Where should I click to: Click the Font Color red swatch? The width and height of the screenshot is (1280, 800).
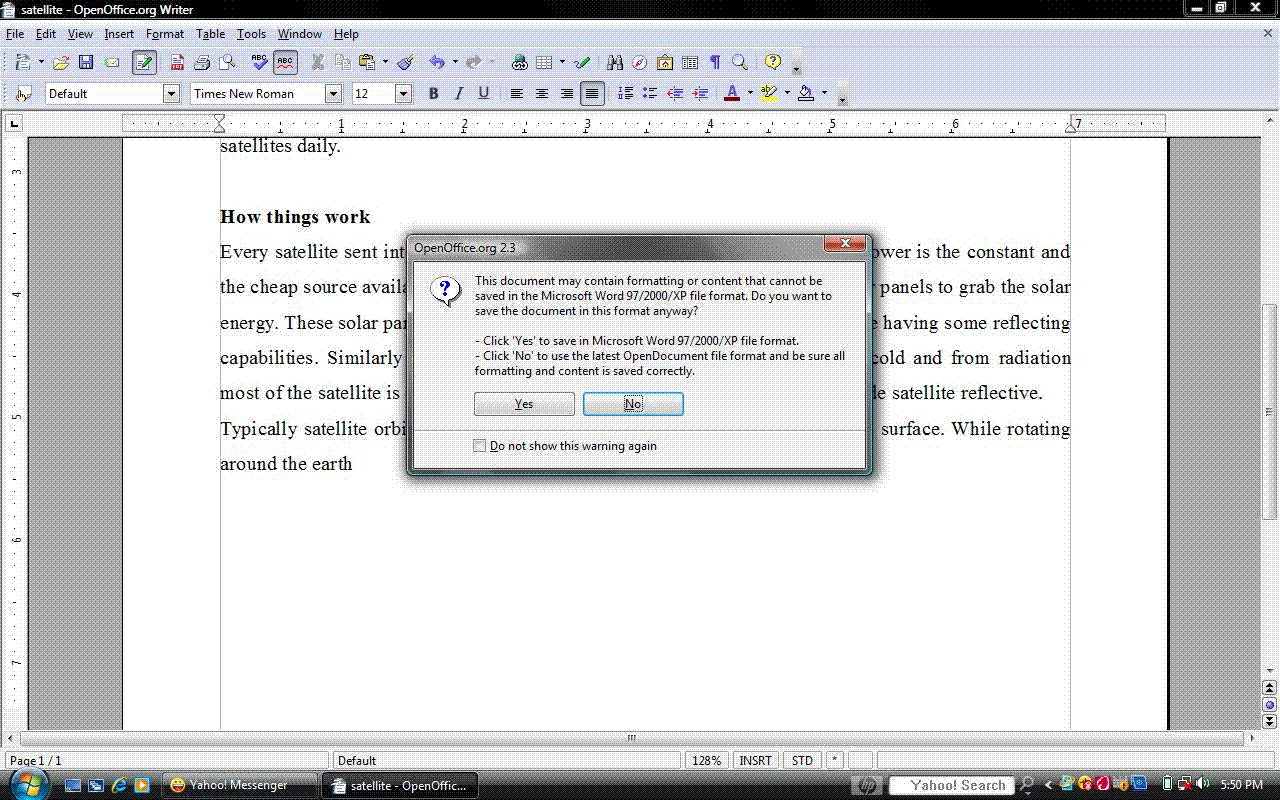click(731, 93)
